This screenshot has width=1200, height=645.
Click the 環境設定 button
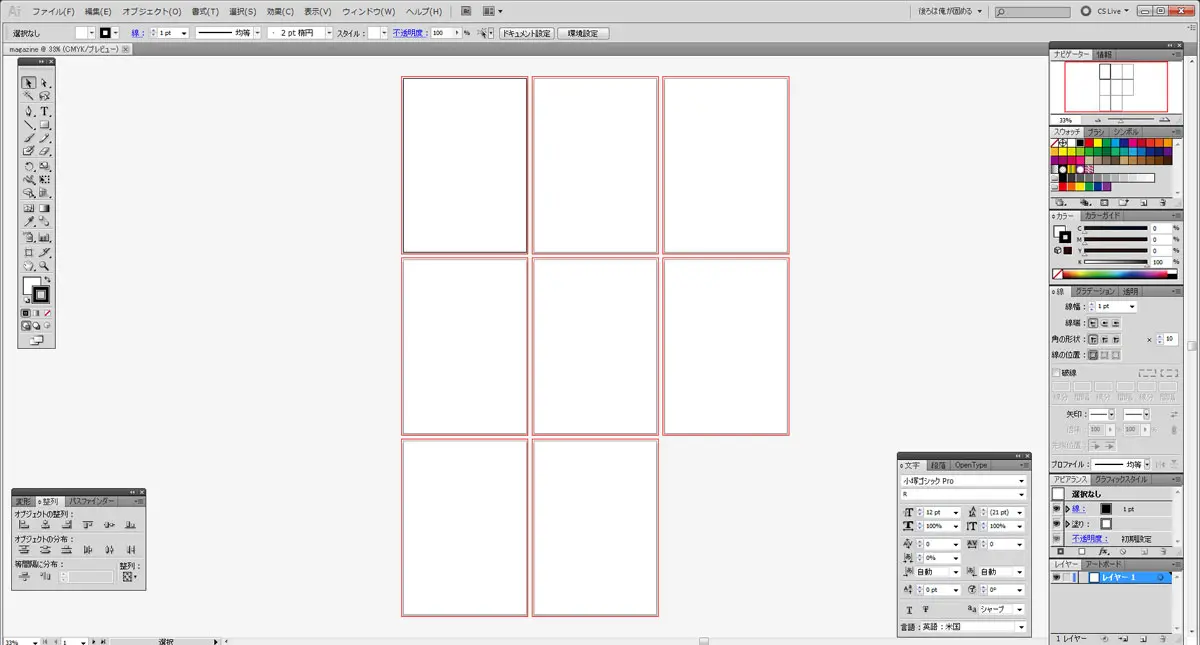click(583, 33)
